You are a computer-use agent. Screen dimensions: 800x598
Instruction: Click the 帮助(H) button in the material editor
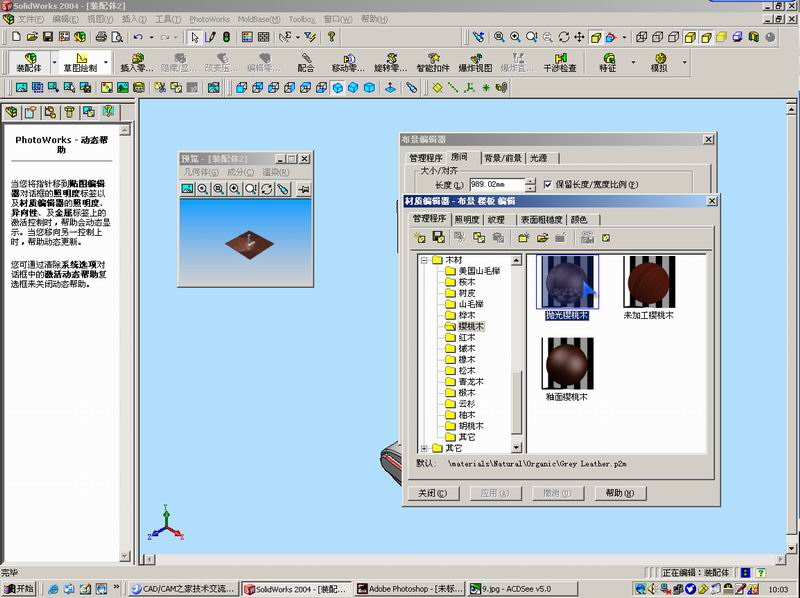pyautogui.click(x=620, y=493)
